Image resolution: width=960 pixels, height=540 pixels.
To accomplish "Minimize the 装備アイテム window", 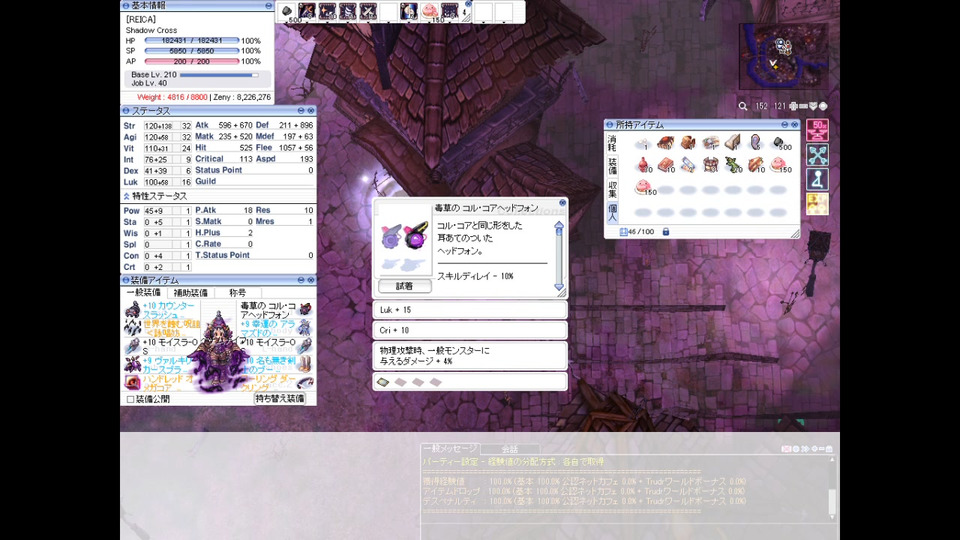I will [x=301, y=280].
